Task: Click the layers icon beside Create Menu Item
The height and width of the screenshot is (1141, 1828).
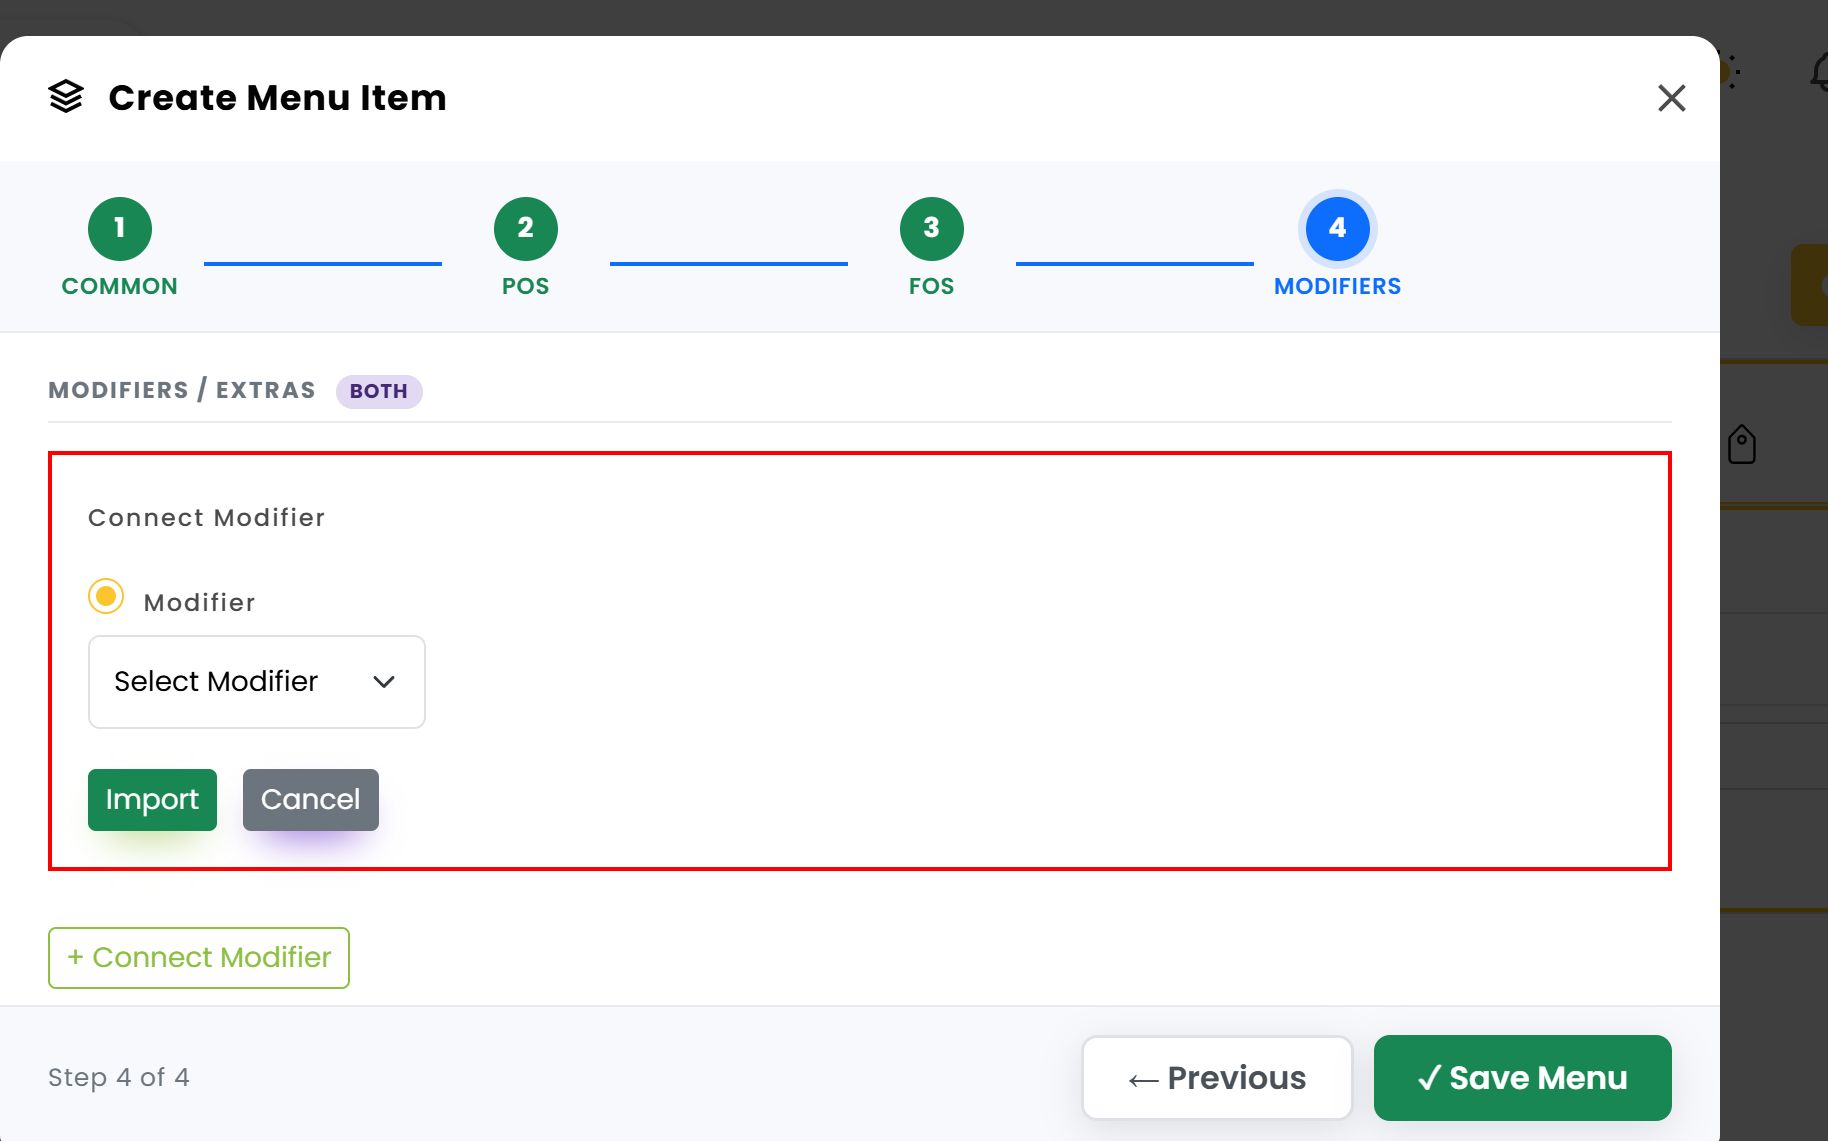Action: 66,97
